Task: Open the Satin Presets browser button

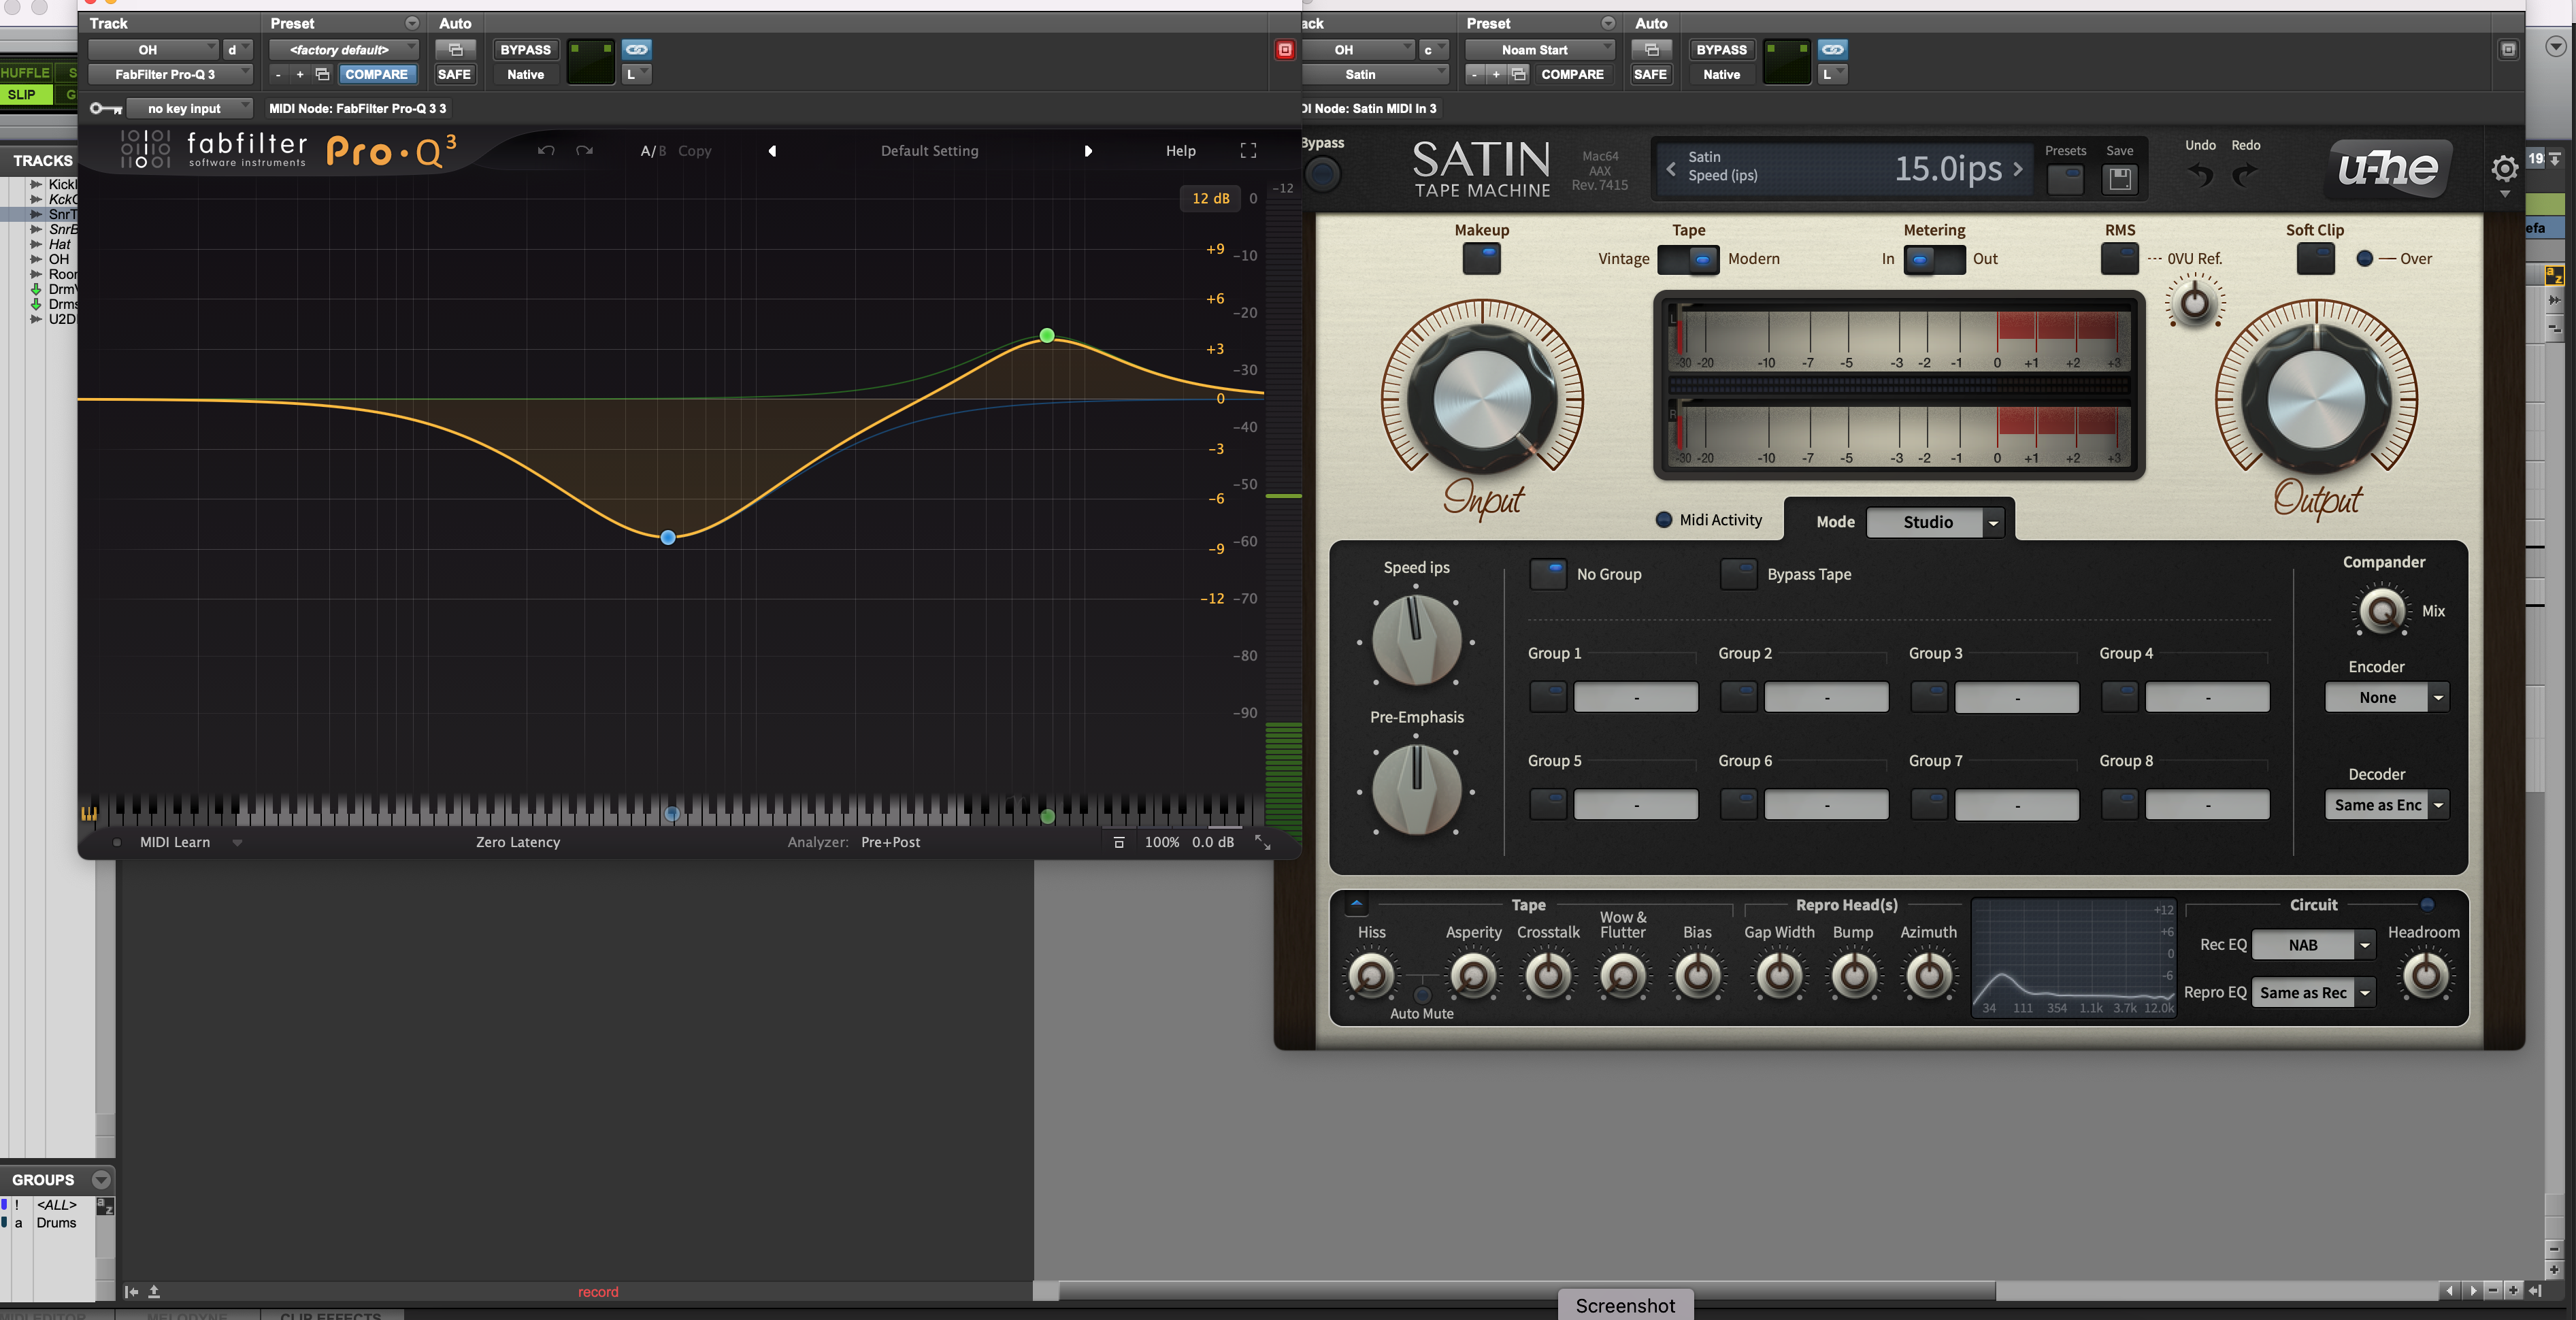Action: click(x=2065, y=179)
